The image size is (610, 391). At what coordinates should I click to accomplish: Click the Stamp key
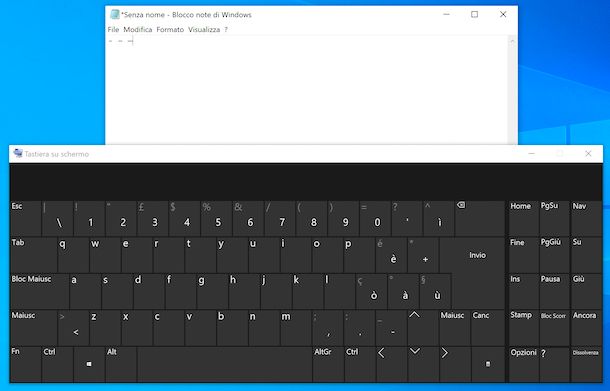pyautogui.click(x=523, y=328)
